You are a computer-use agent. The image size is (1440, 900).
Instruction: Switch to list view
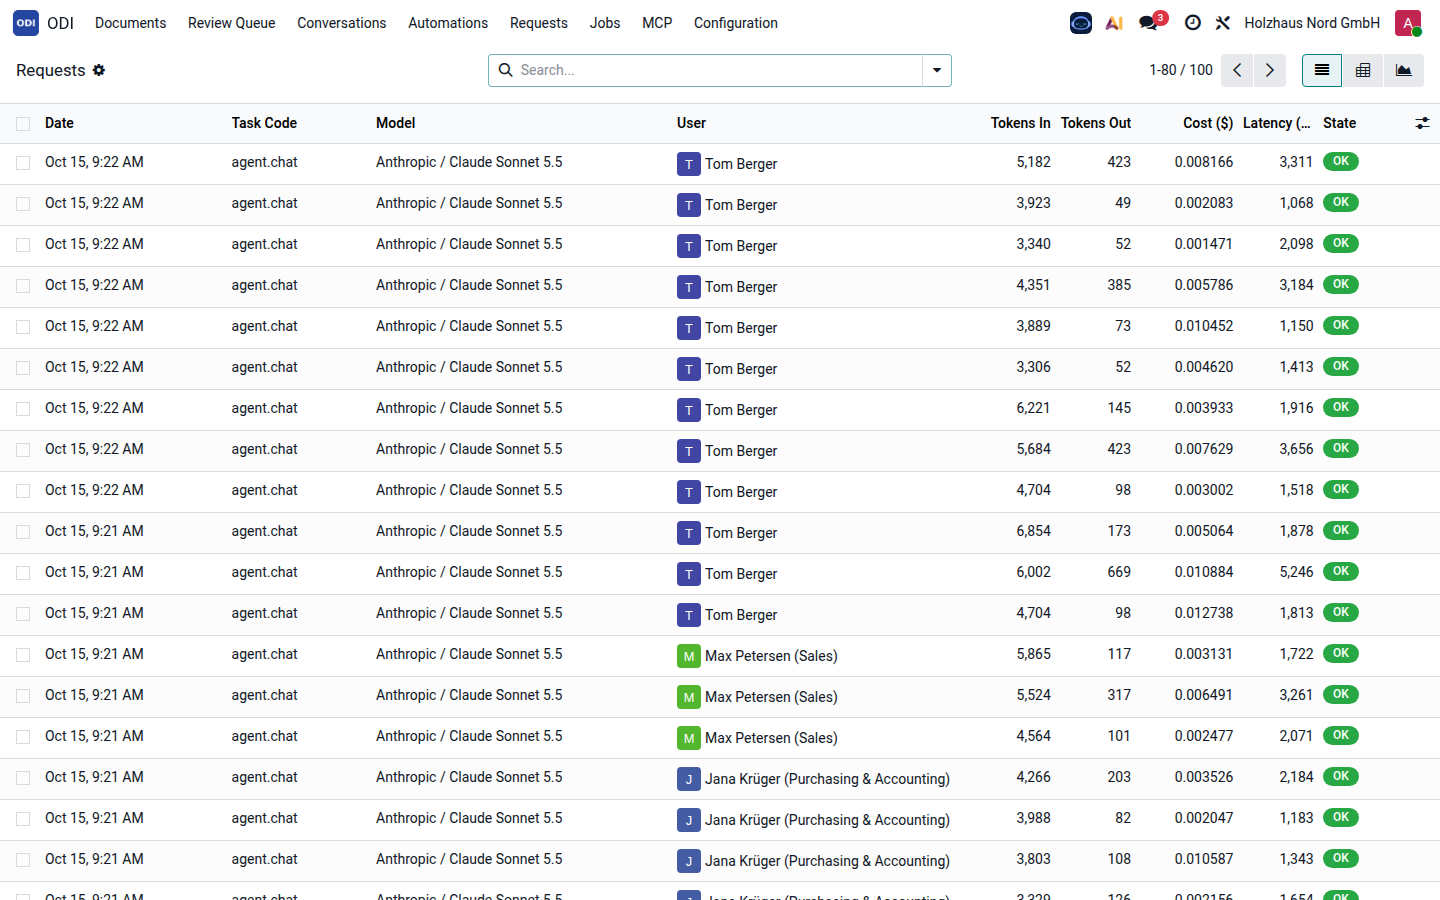[x=1322, y=70]
